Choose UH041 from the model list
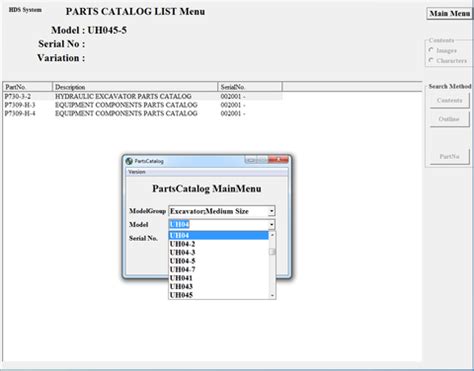The width and height of the screenshot is (474, 371). (219, 278)
